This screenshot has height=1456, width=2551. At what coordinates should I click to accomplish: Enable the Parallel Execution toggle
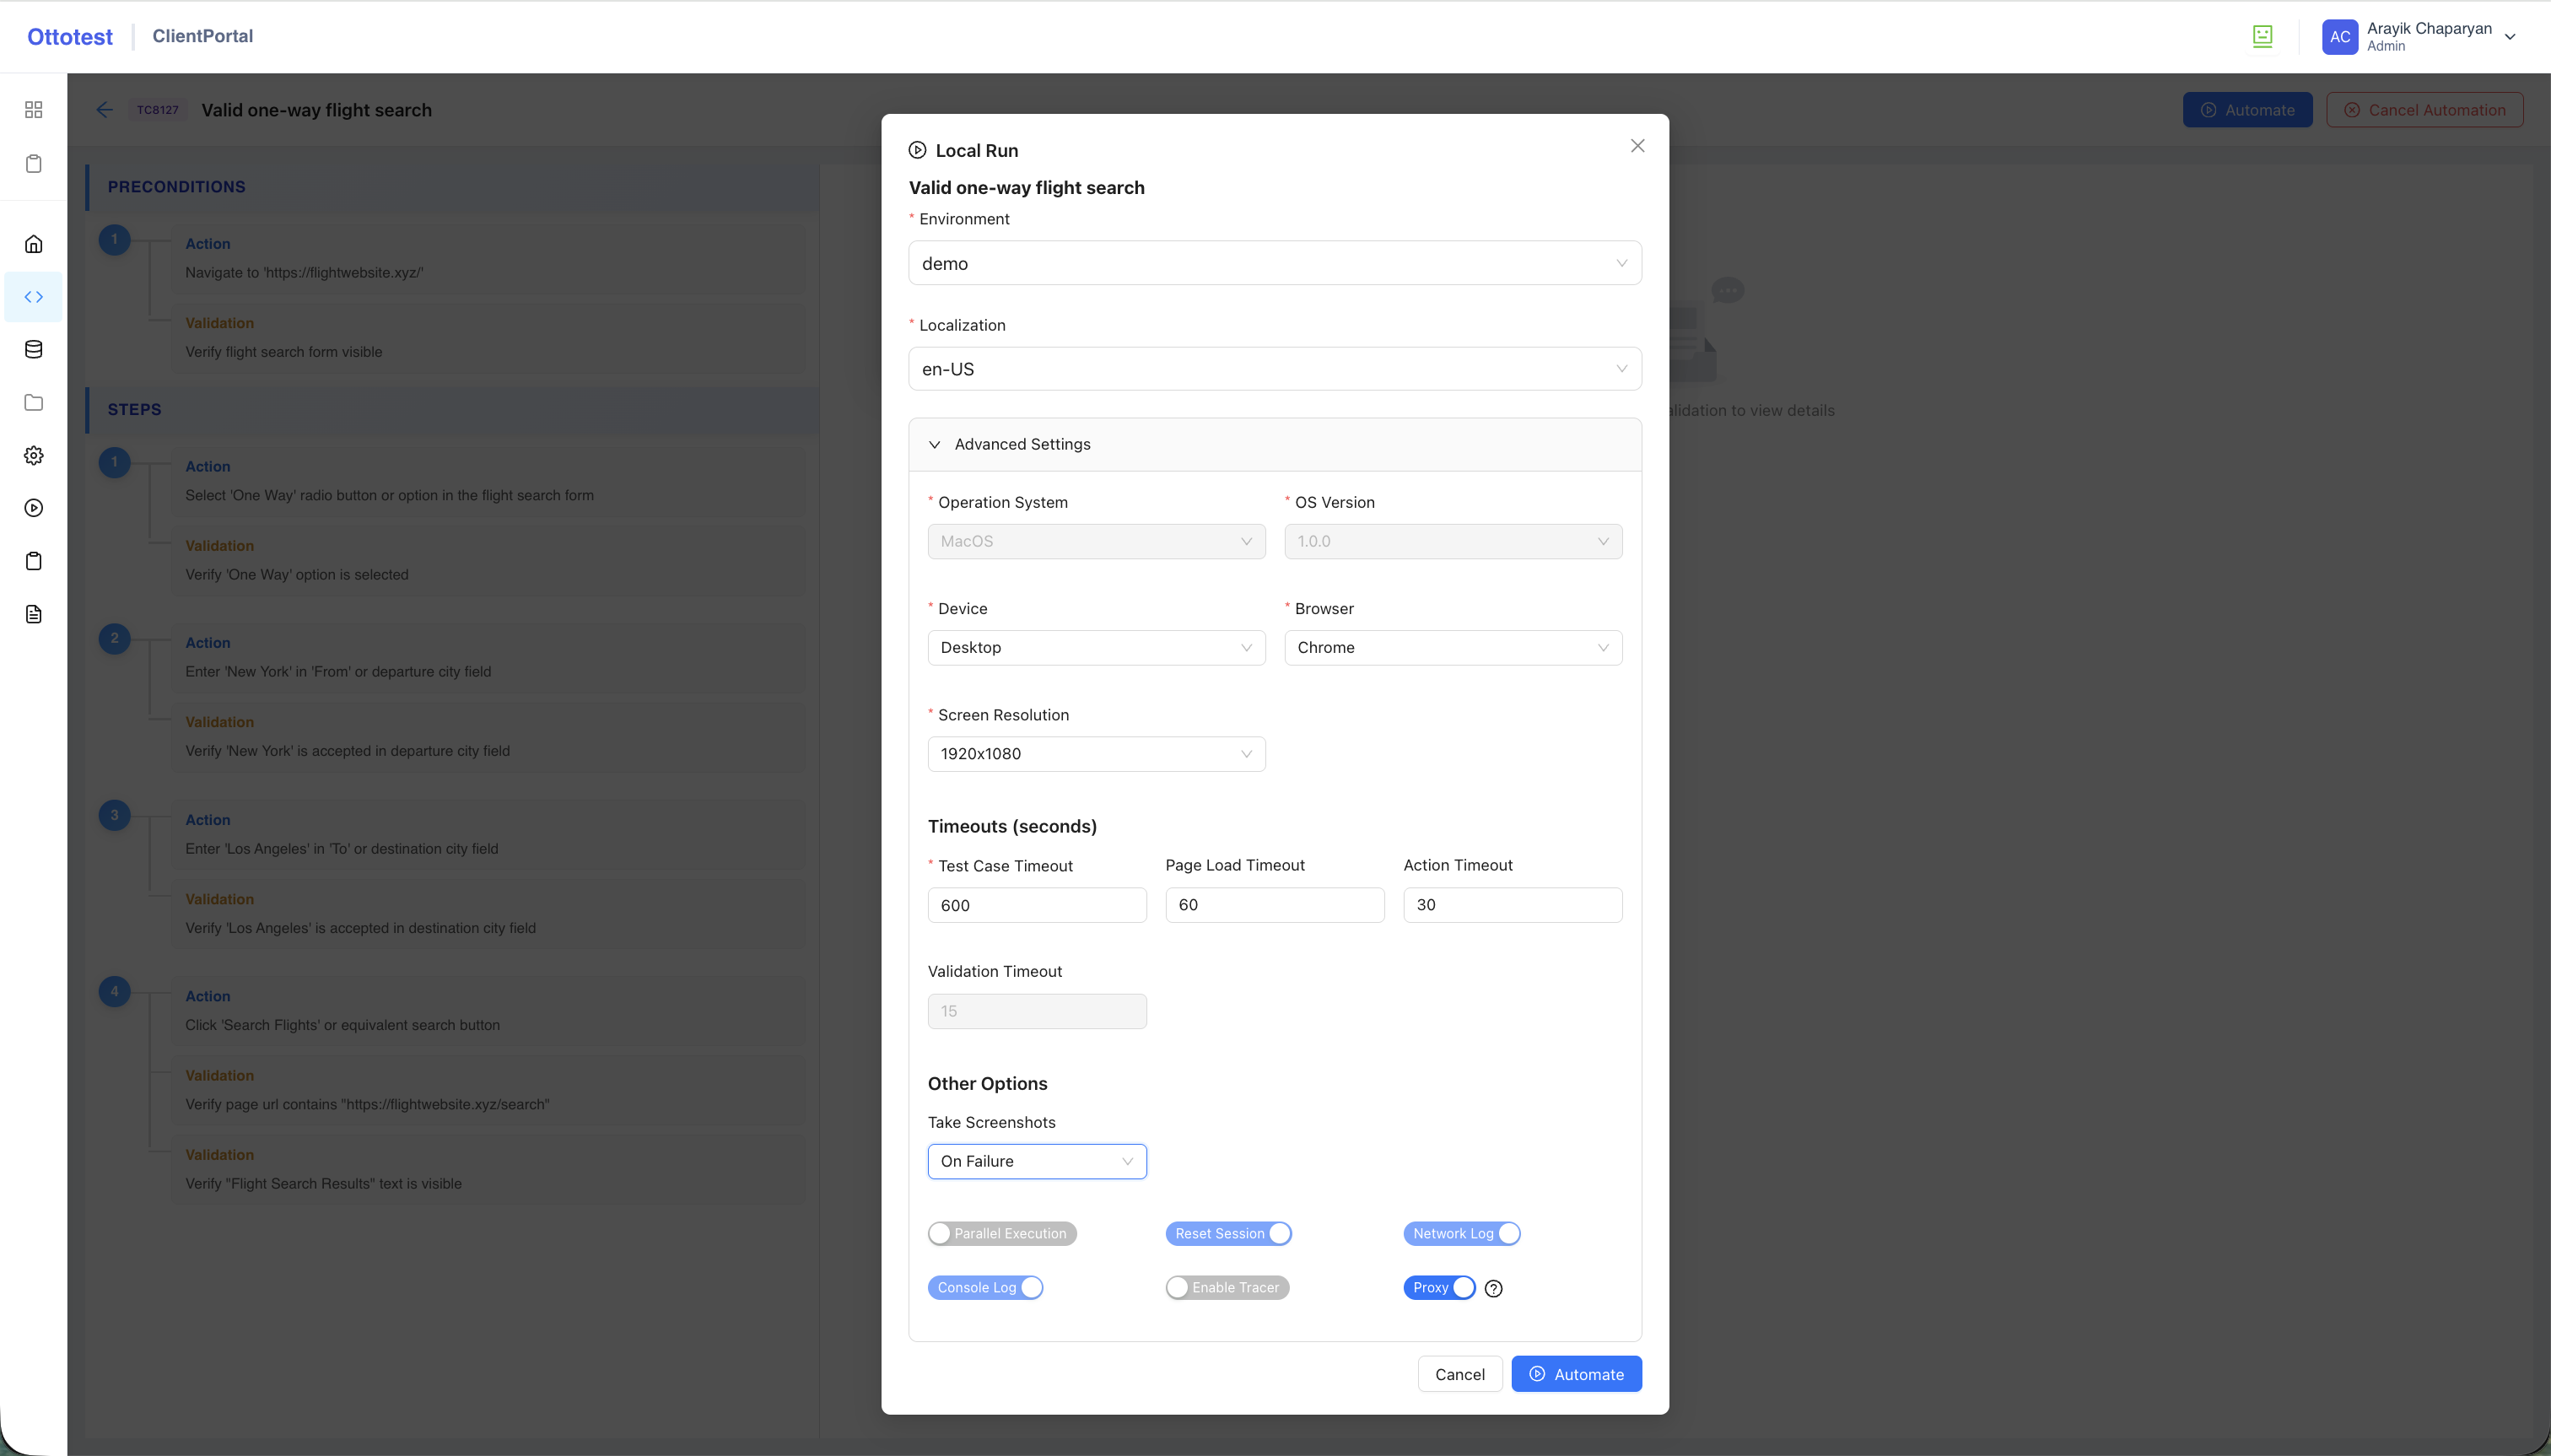[1001, 1233]
